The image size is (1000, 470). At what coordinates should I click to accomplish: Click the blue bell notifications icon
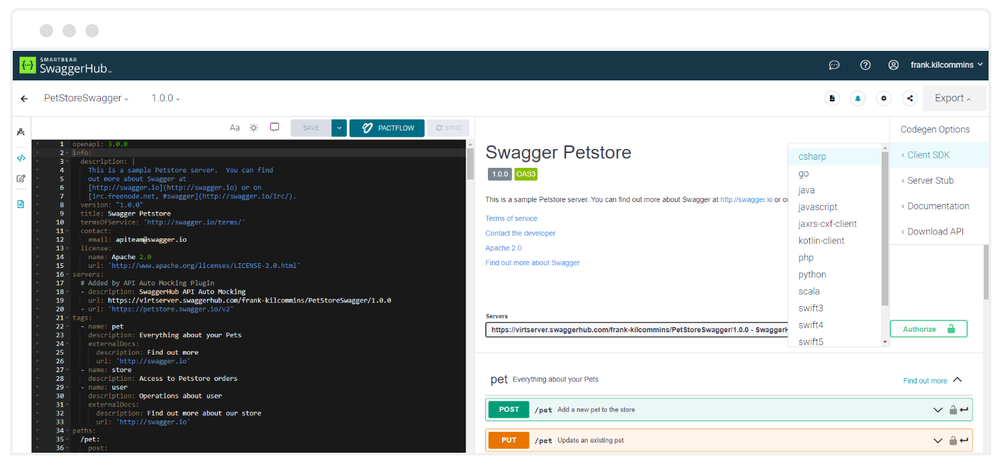click(x=858, y=98)
